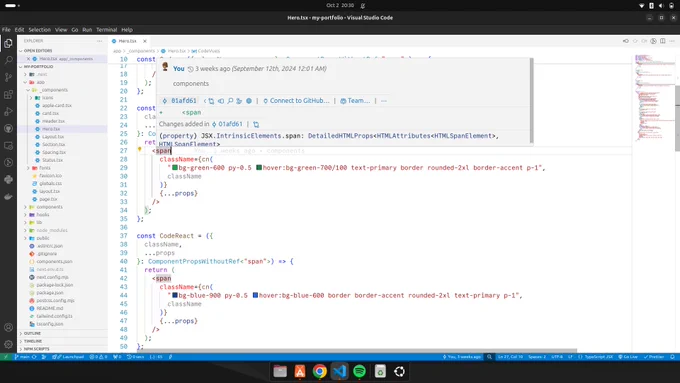Click the 01afd61 commit link in hover toolbar
This screenshot has height=383, width=680.
(x=180, y=101)
